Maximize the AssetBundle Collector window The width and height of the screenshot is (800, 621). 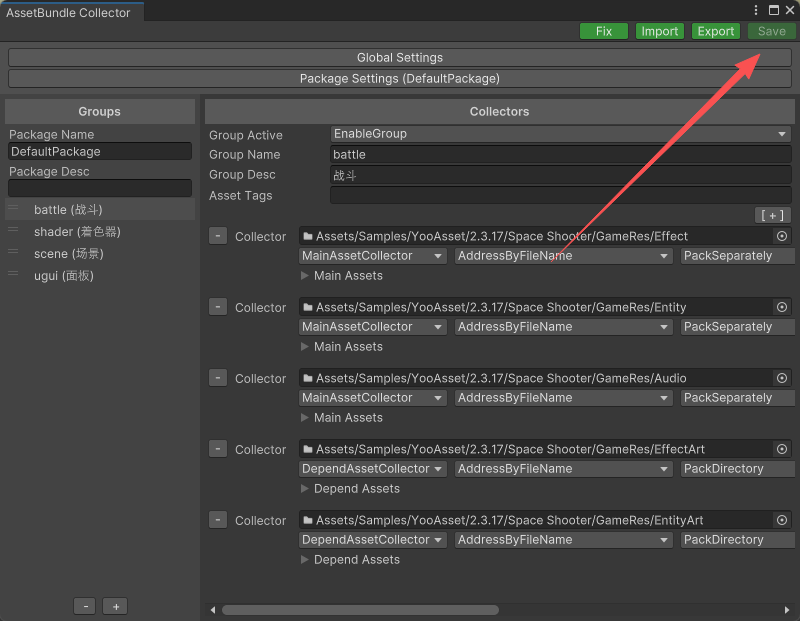(773, 10)
